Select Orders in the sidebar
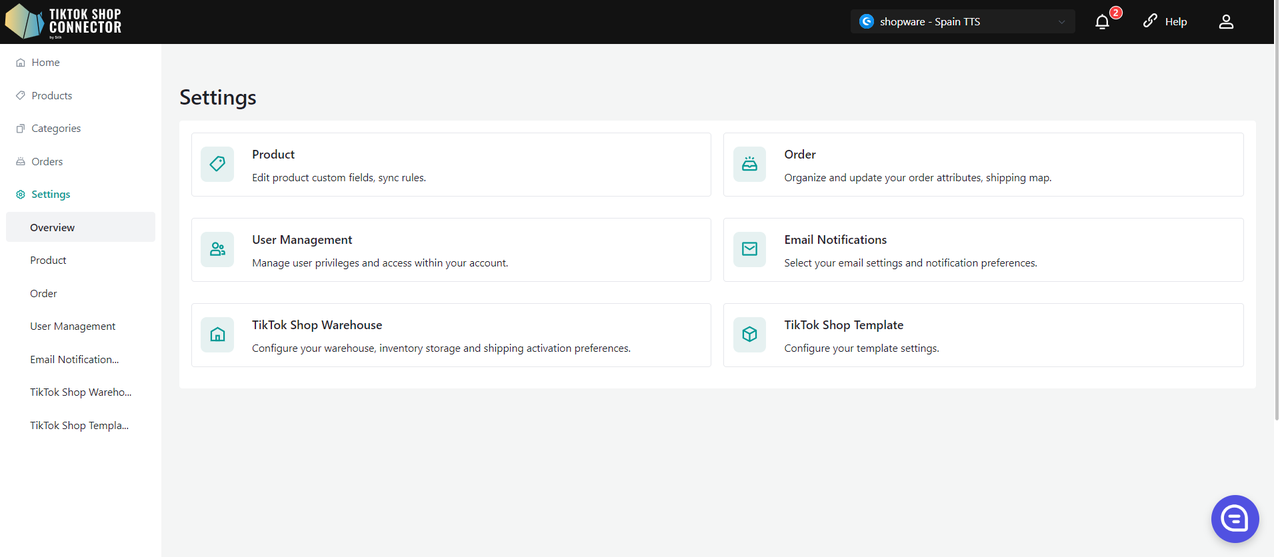1280x557 pixels. click(x=46, y=162)
